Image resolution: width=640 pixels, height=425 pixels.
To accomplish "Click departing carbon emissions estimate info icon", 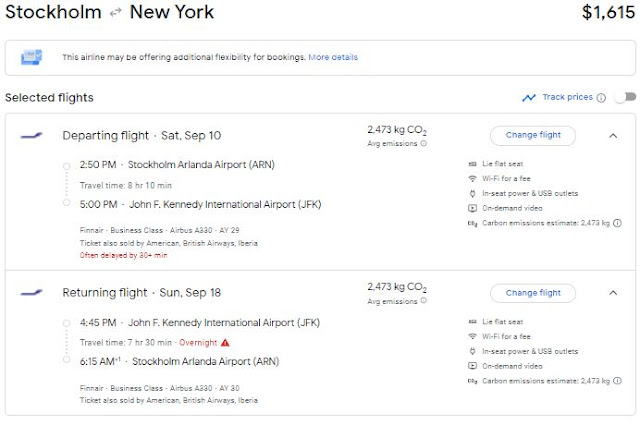I will pos(617,223).
